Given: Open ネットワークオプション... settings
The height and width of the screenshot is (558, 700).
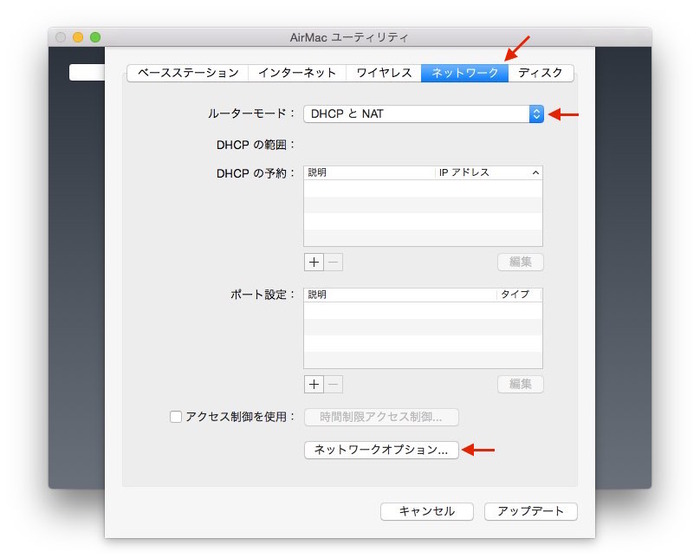Looking at the screenshot, I should pyautogui.click(x=381, y=450).
